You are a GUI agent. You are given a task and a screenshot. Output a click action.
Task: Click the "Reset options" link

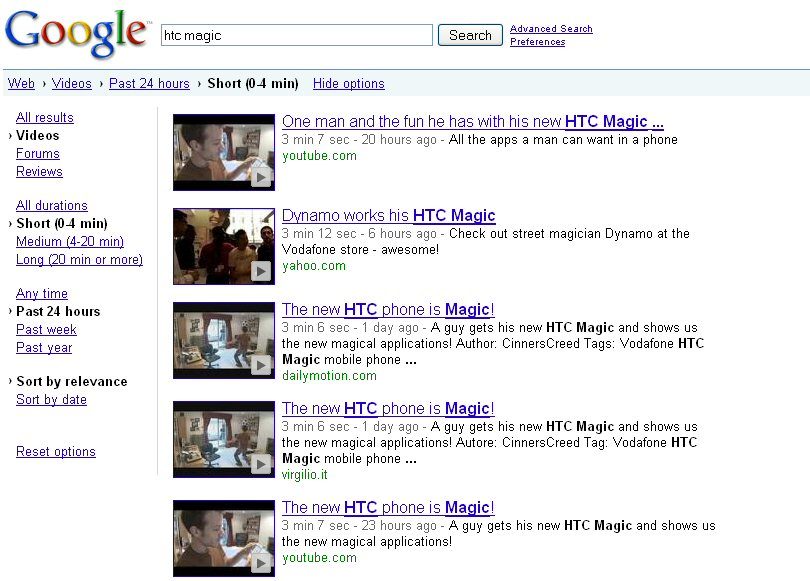click(56, 451)
